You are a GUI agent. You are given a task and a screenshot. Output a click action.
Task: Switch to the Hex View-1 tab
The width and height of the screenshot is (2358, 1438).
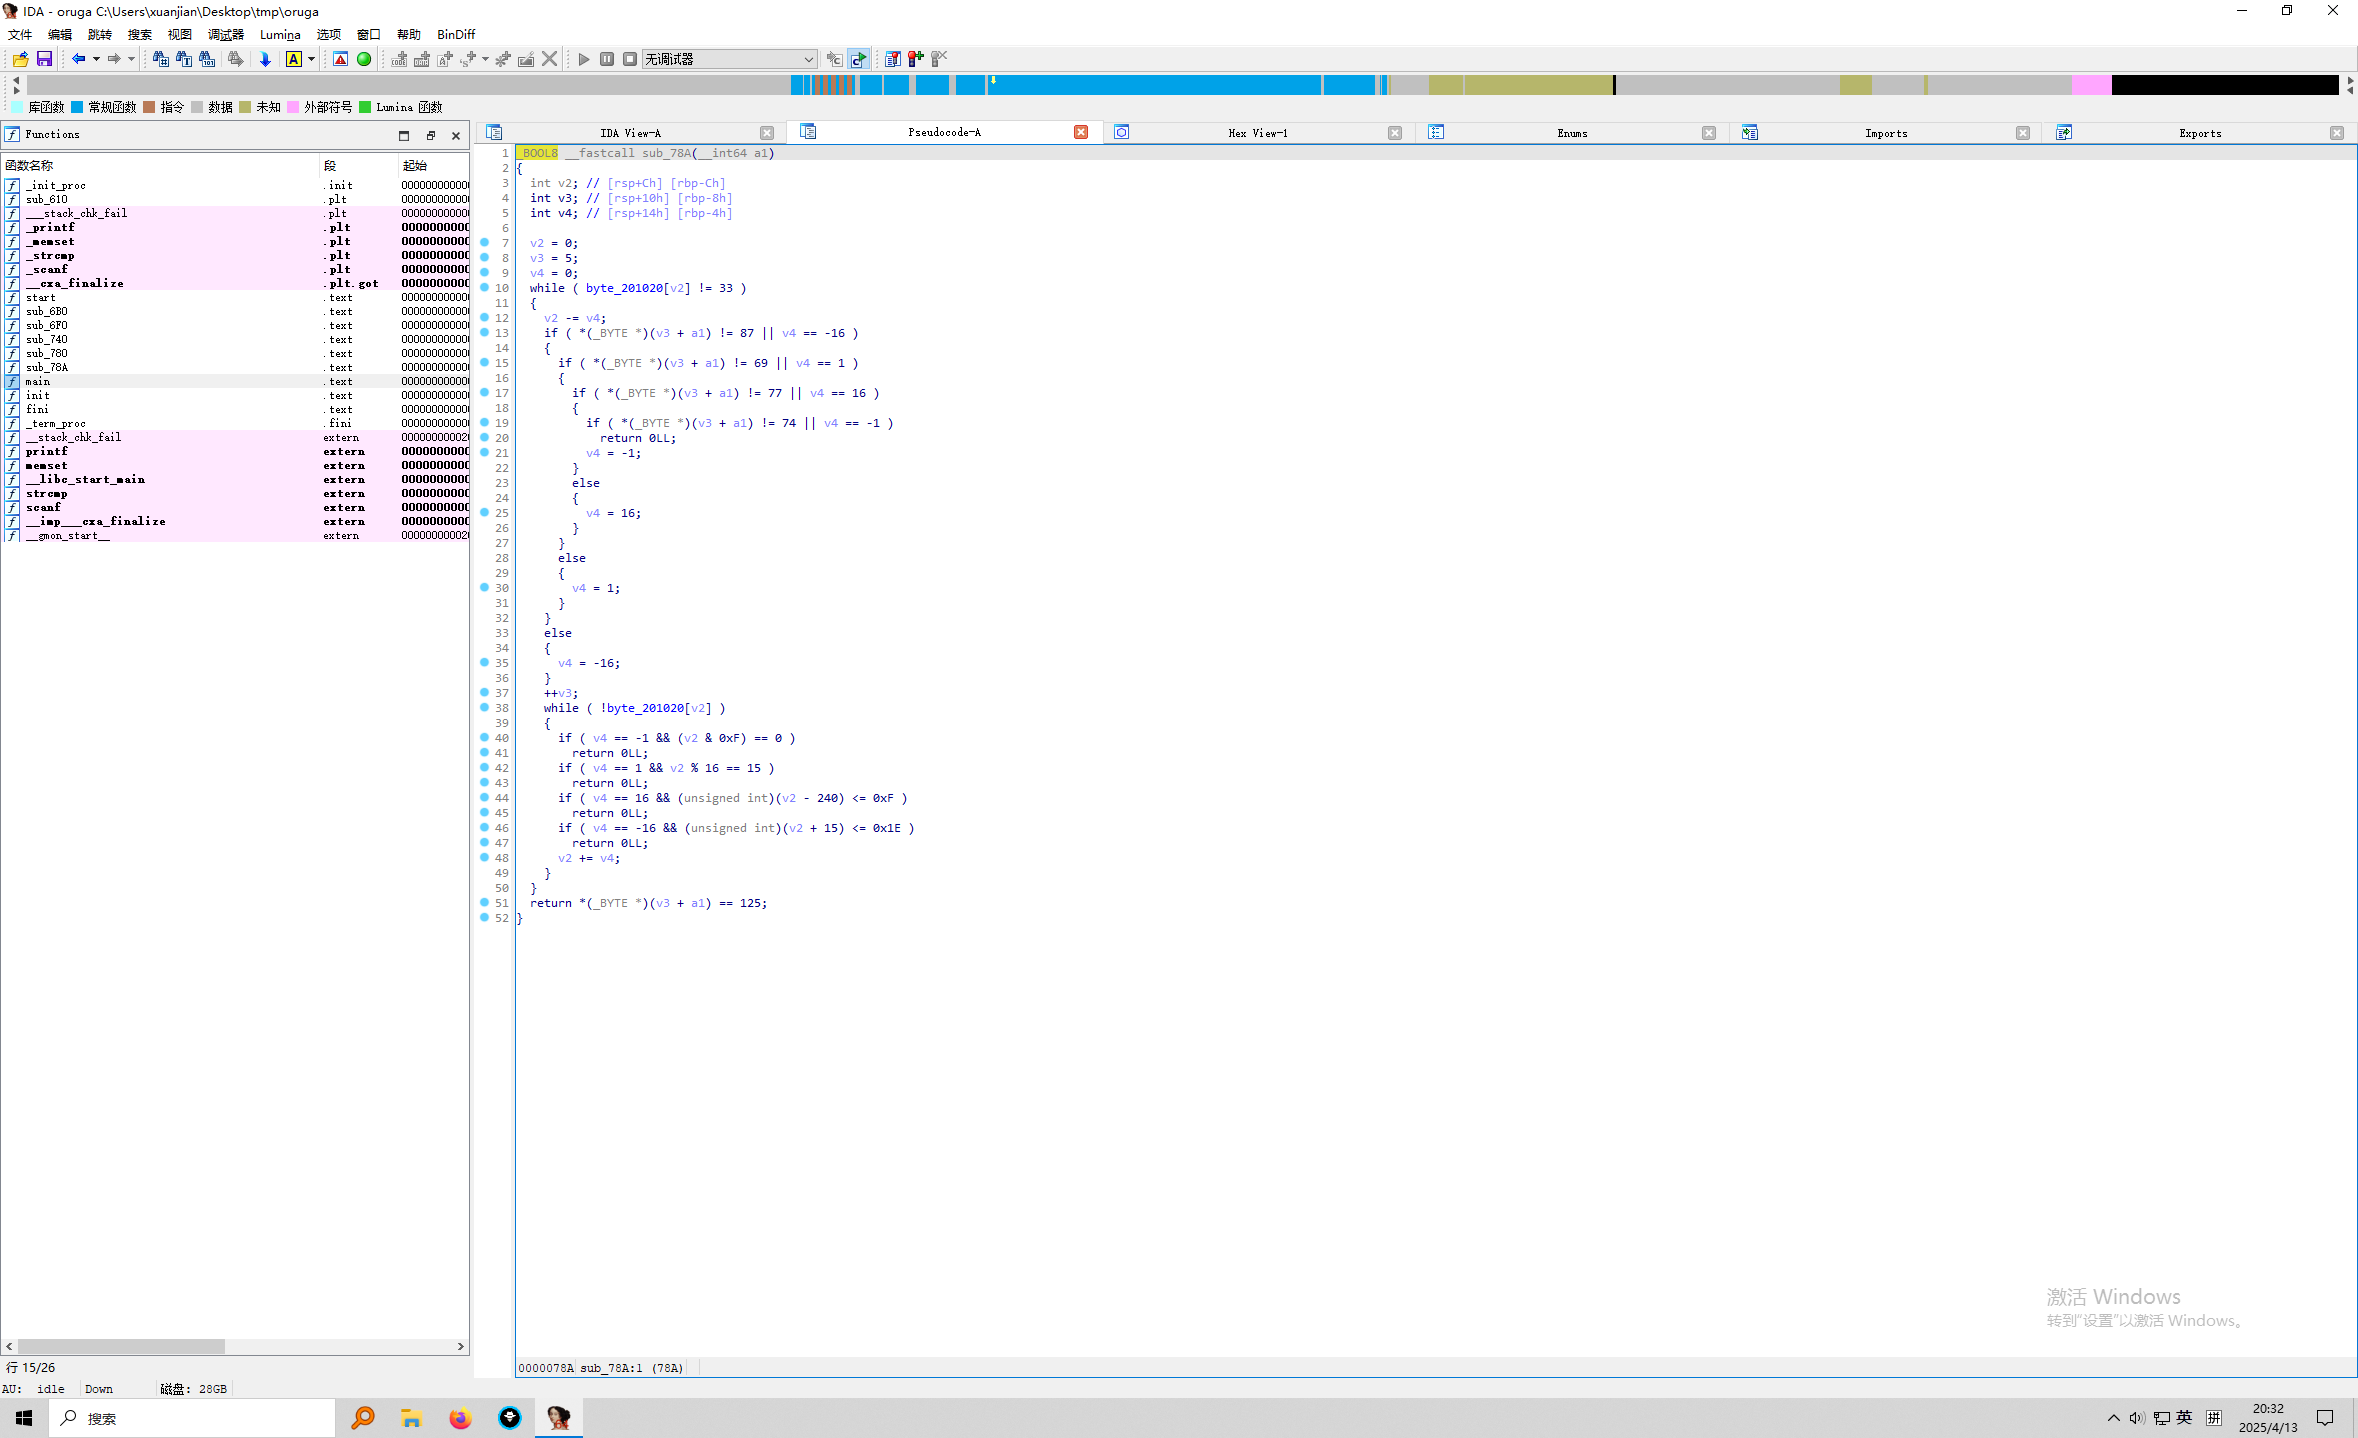pyautogui.click(x=1257, y=133)
